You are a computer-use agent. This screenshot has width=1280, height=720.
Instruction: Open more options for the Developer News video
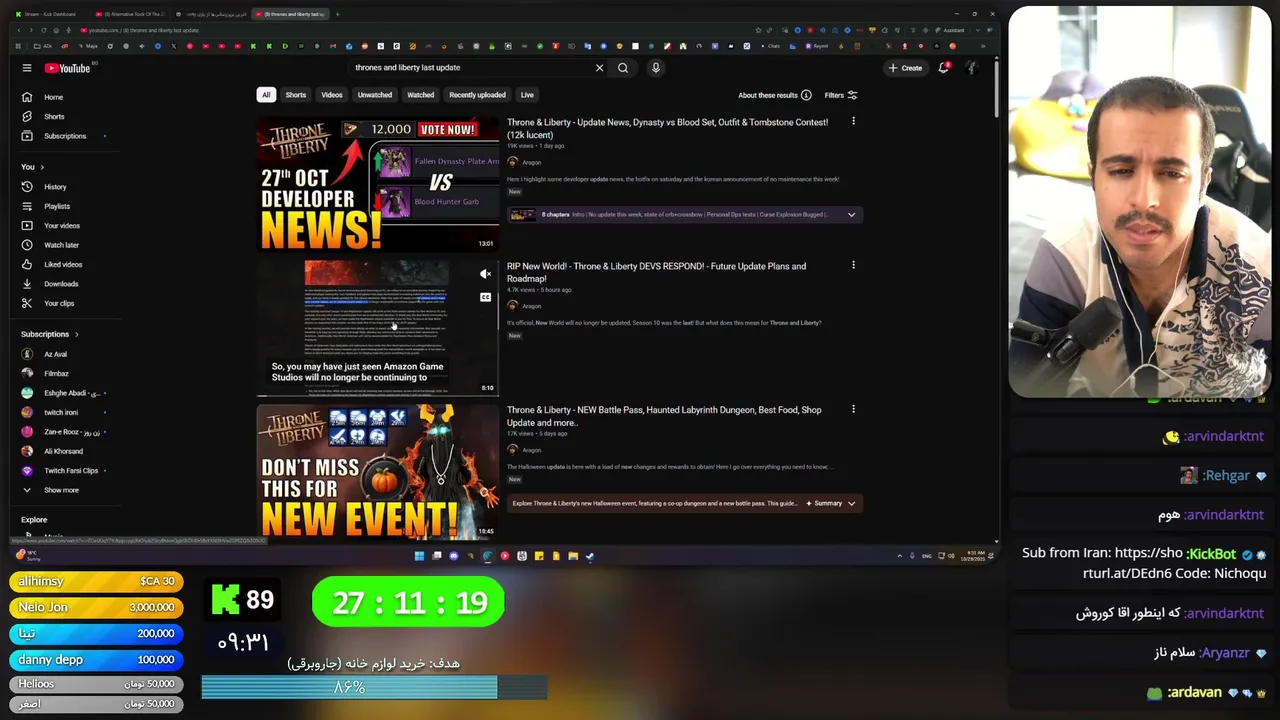(x=853, y=122)
